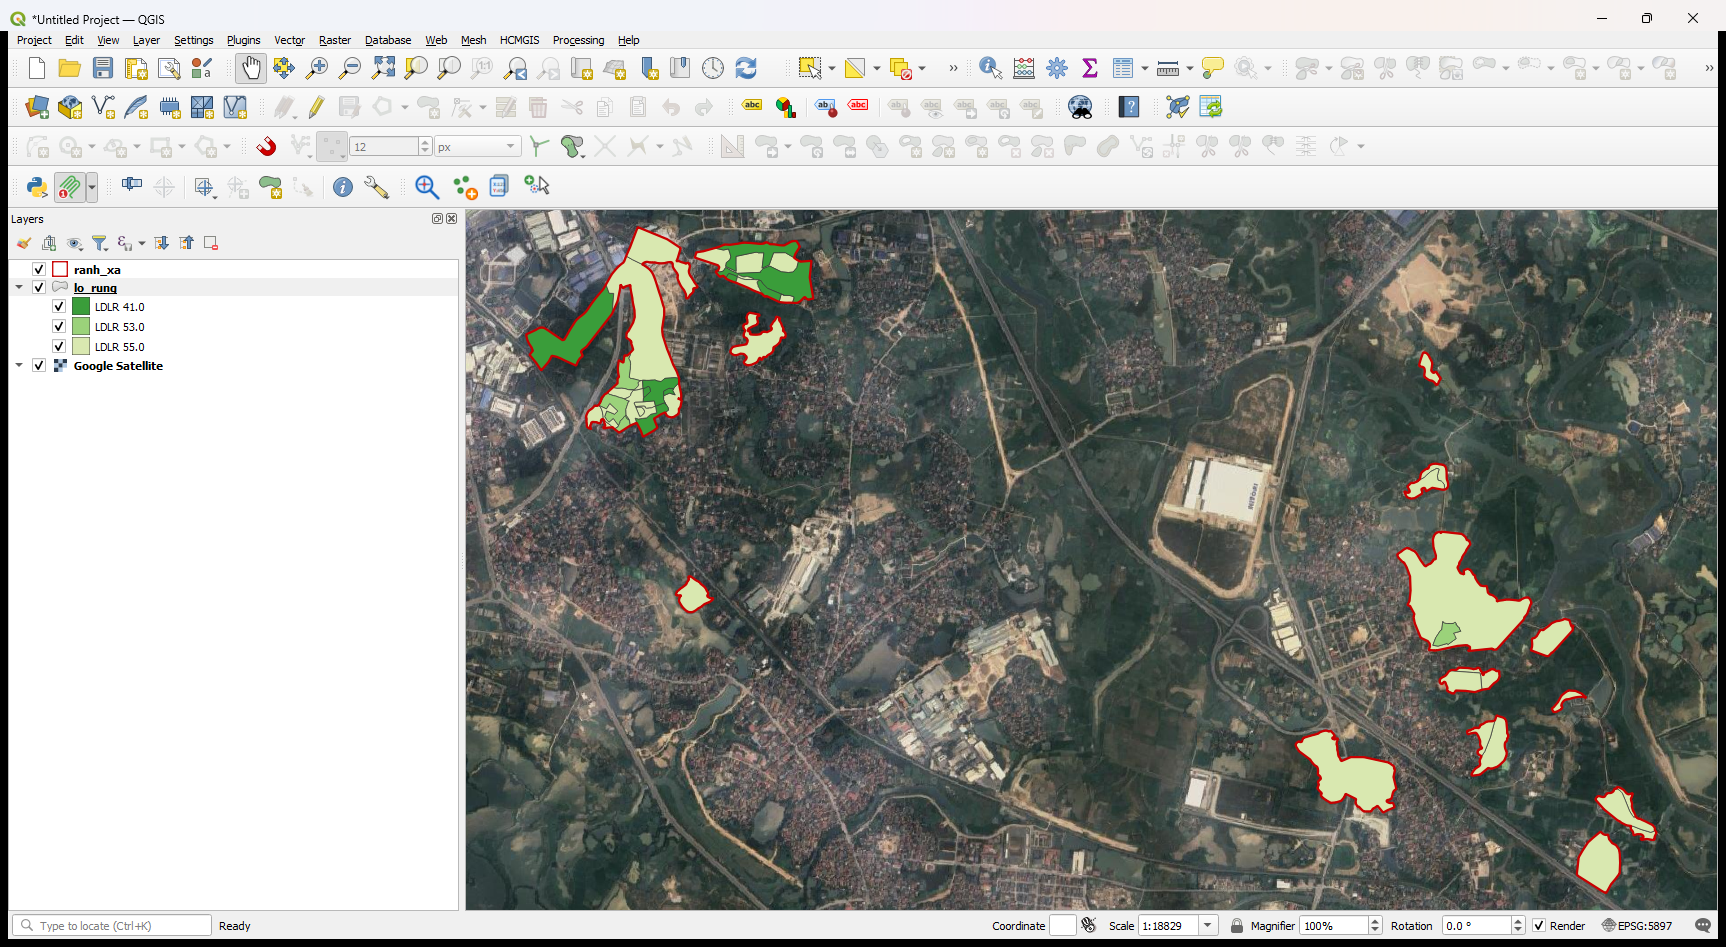This screenshot has height=947, width=1726.
Task: Save the project with floppy disk icon
Action: [103, 68]
